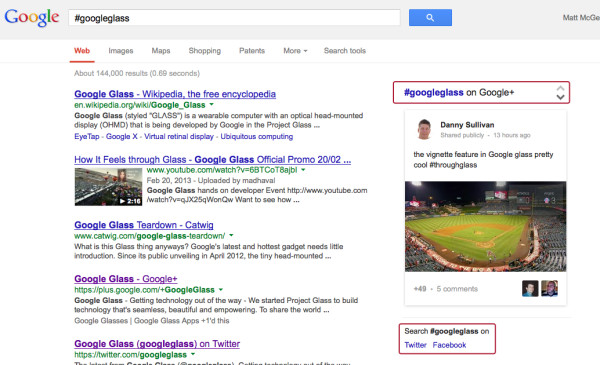The image size is (600, 365).
Task: Open the Google X sitelink
Action: 122,136
